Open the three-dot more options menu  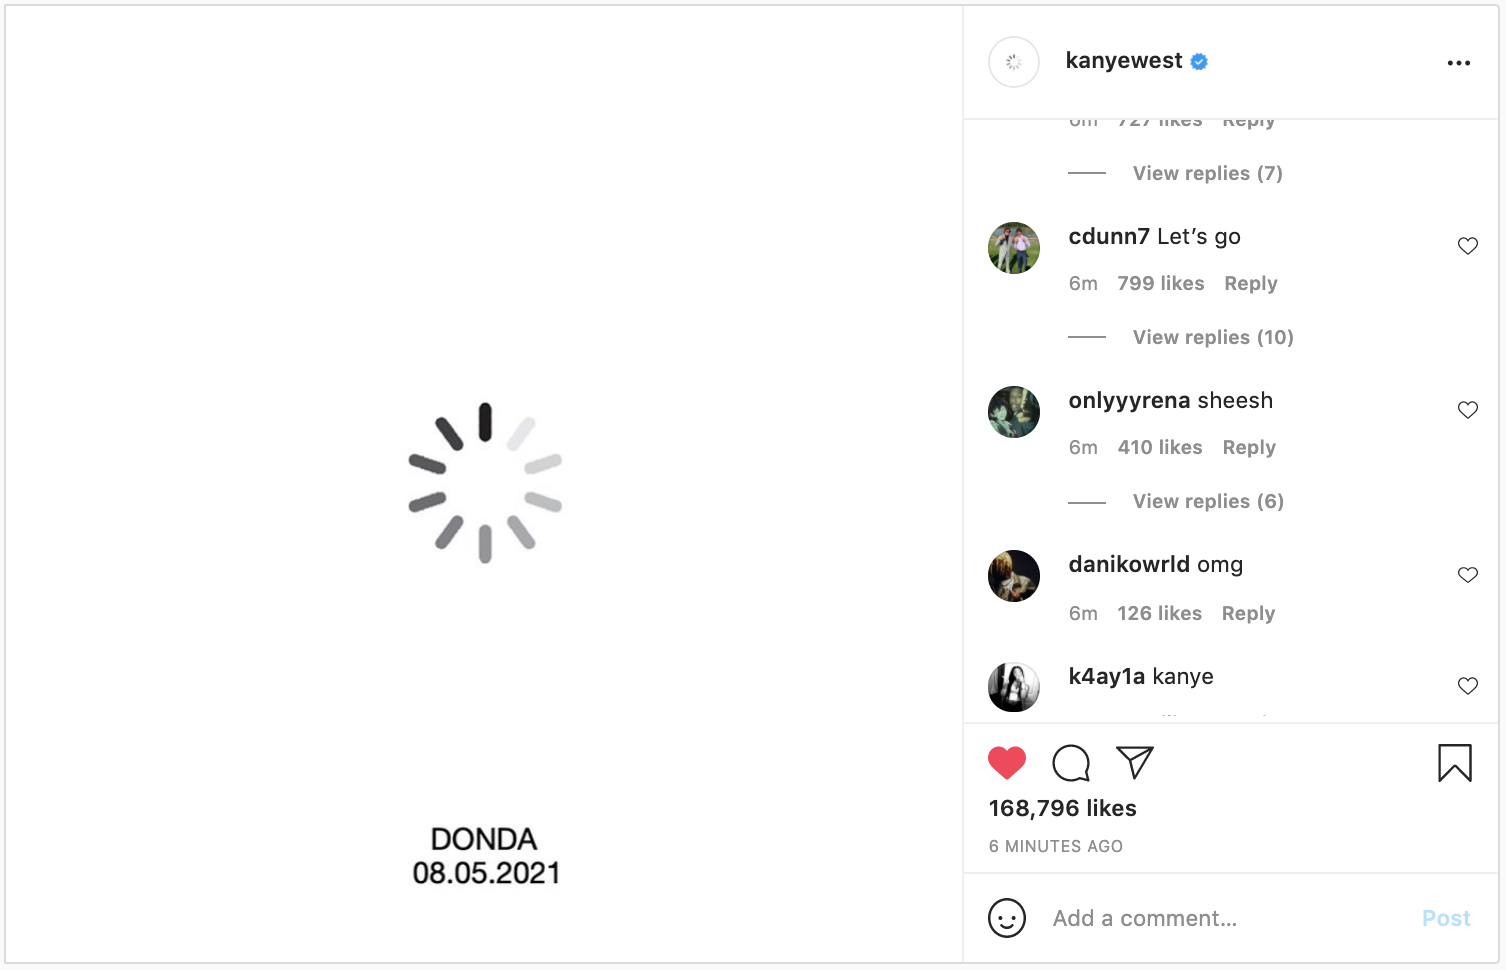click(1459, 63)
